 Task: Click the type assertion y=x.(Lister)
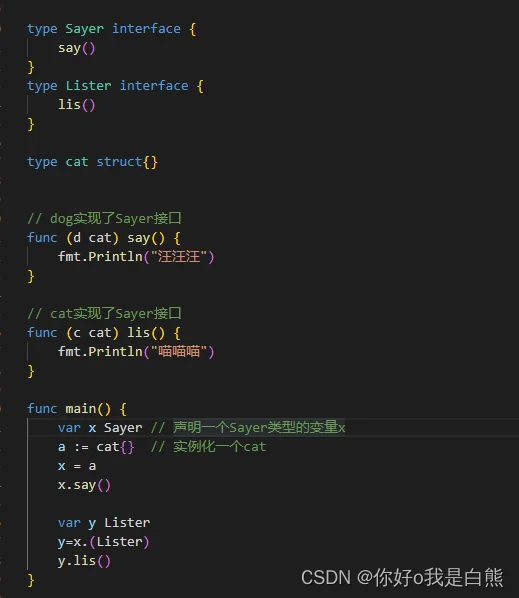pos(103,542)
